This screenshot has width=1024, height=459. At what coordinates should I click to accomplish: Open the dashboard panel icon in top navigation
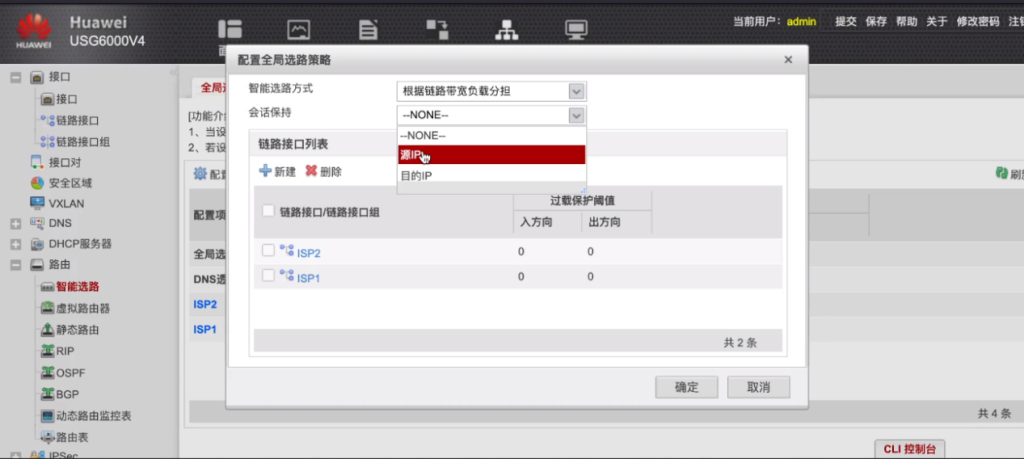pyautogui.click(x=230, y=29)
